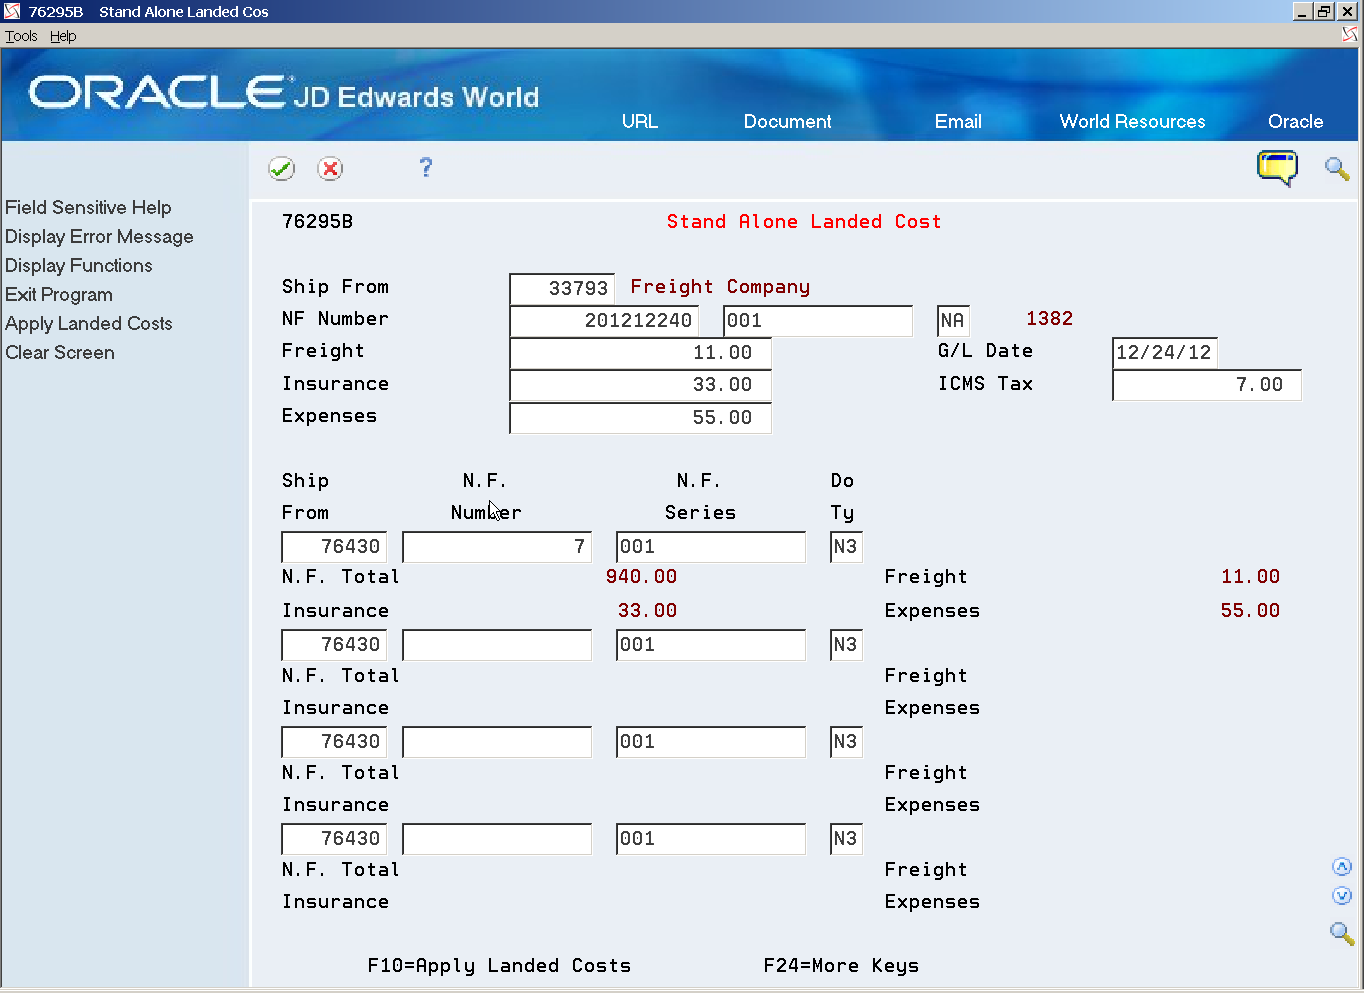The width and height of the screenshot is (1364, 993).
Task: Open the Email navigation link
Action: pyautogui.click(x=958, y=121)
